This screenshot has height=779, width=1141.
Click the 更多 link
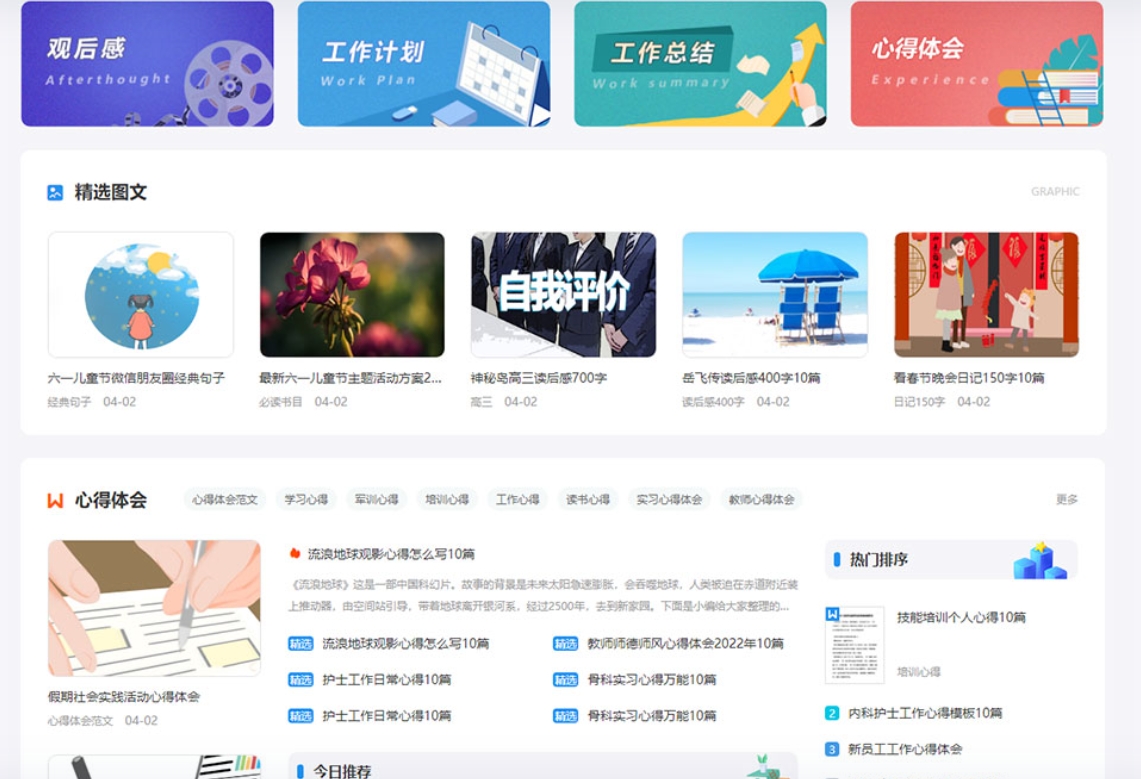click(1067, 500)
